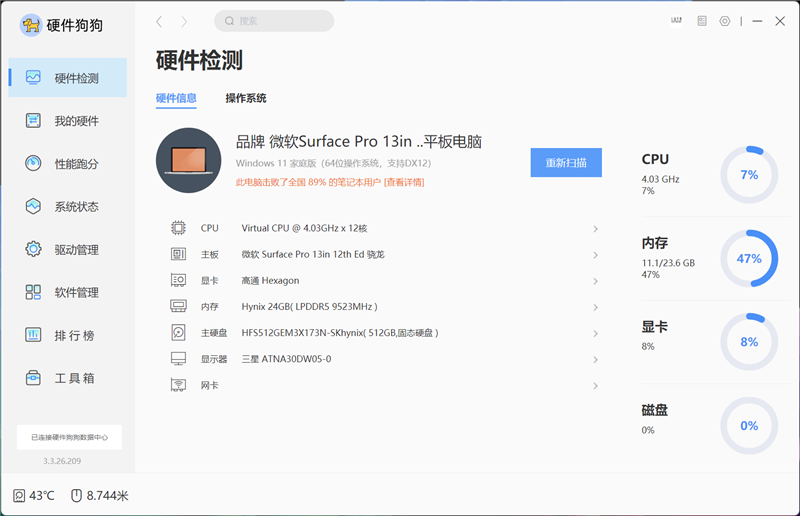Viewport: 800px width, 516px height.
Task: Go forward with right arrow
Action: click(184, 21)
